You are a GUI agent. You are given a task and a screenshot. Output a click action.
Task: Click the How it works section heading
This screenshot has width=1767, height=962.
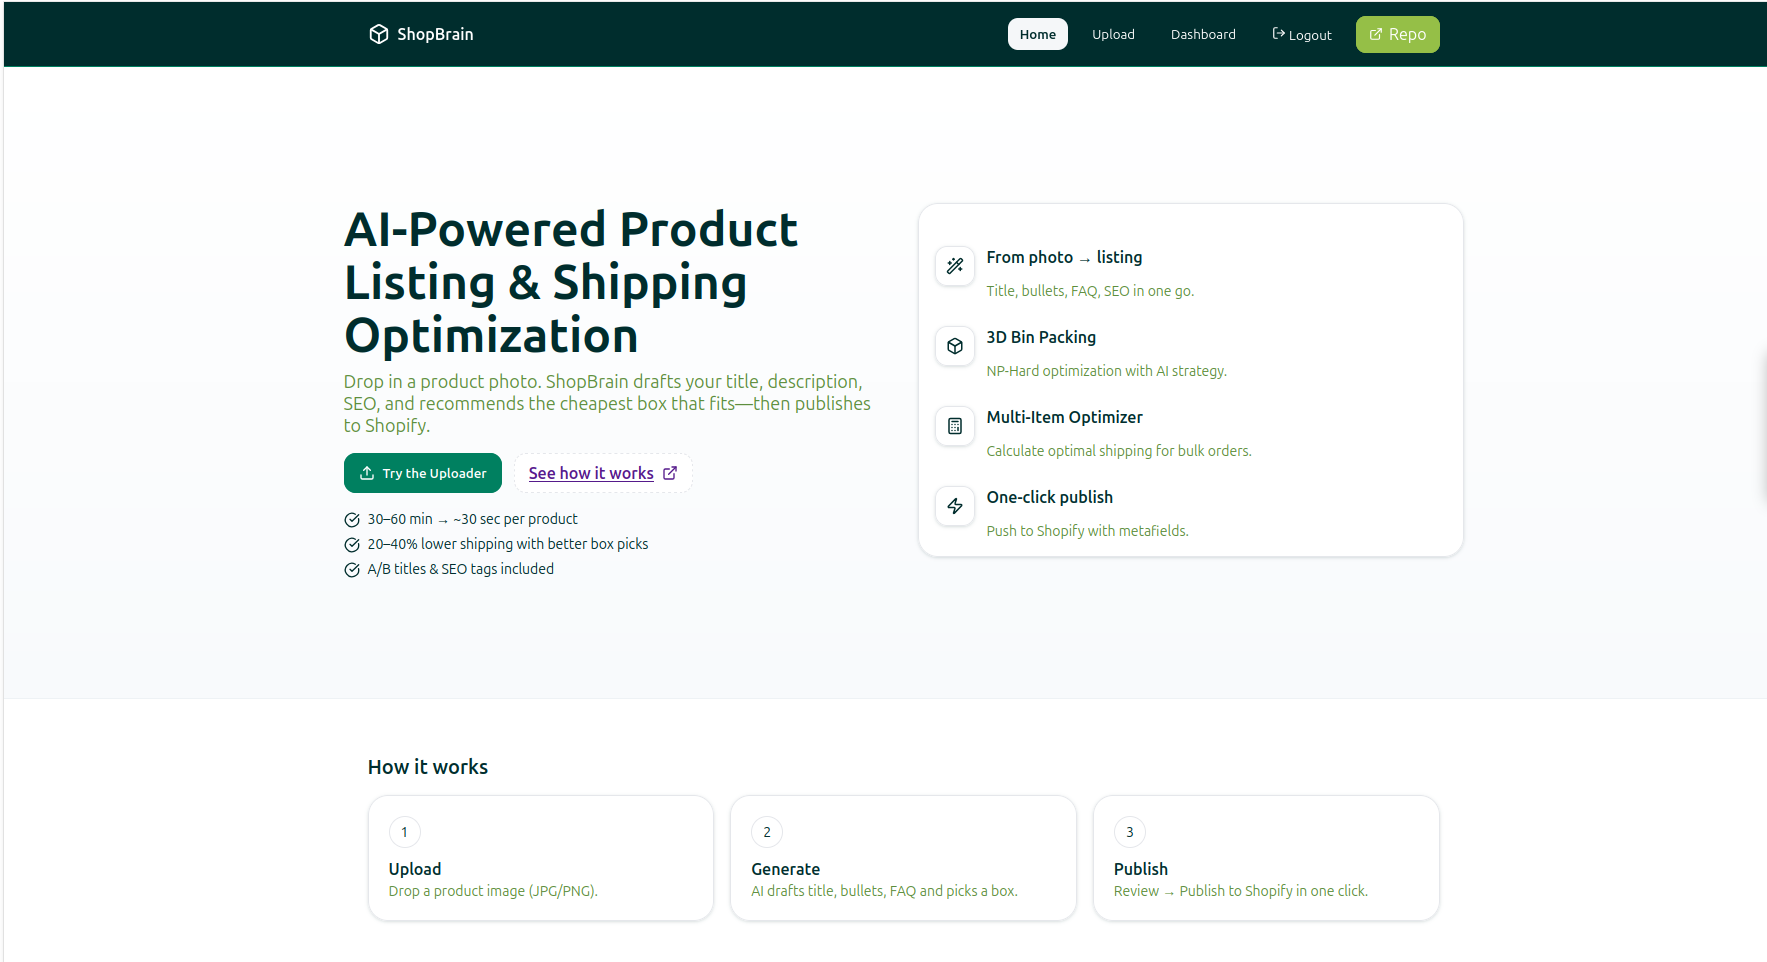(428, 767)
